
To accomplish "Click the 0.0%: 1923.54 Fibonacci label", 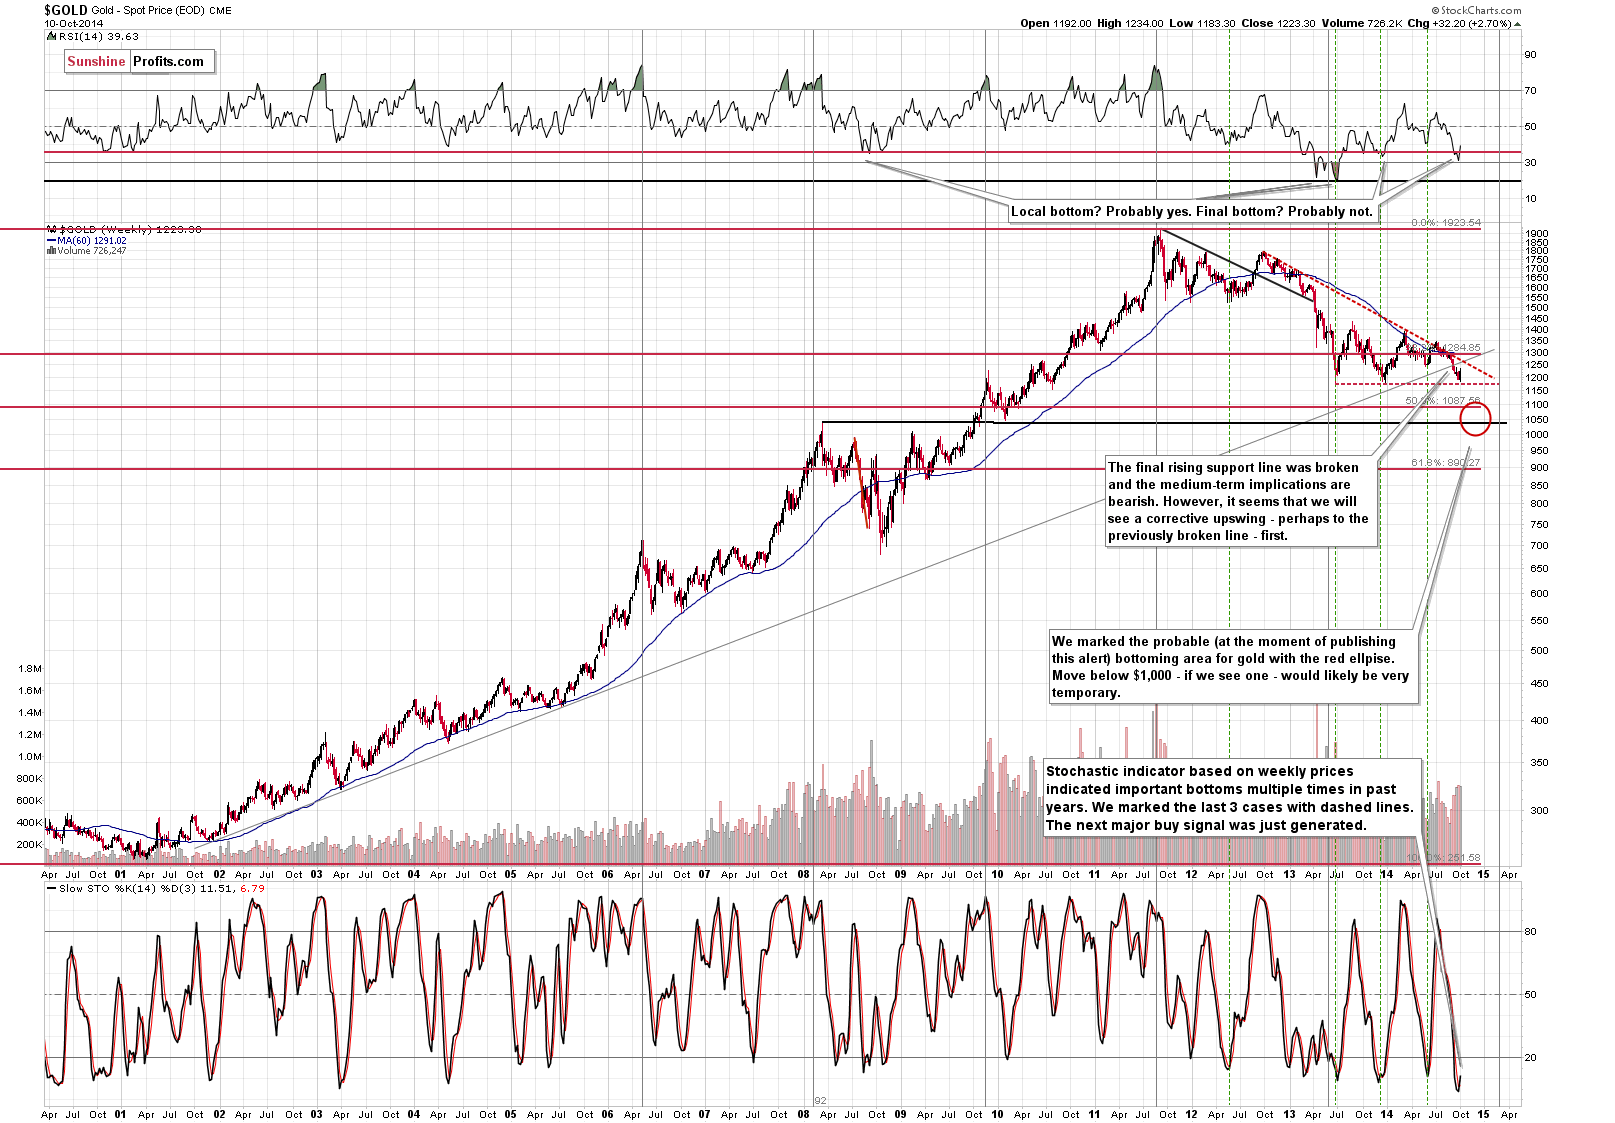I will point(1446,223).
